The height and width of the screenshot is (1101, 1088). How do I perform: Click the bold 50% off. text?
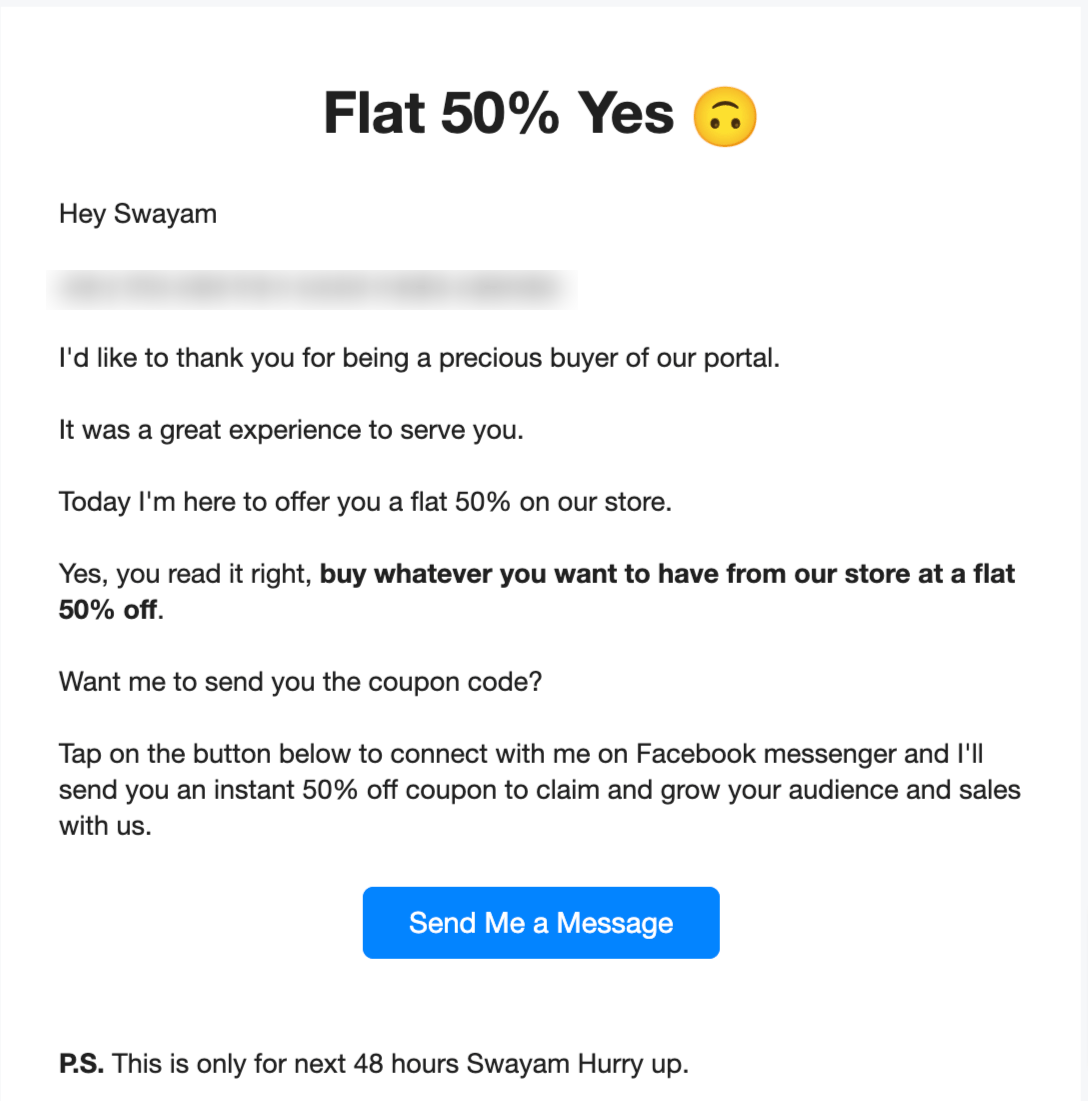point(110,610)
